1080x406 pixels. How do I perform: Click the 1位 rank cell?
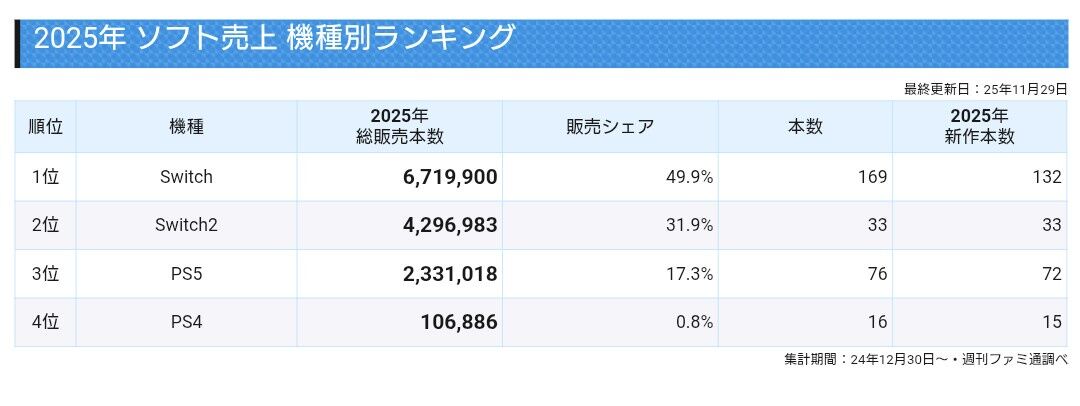[45, 177]
